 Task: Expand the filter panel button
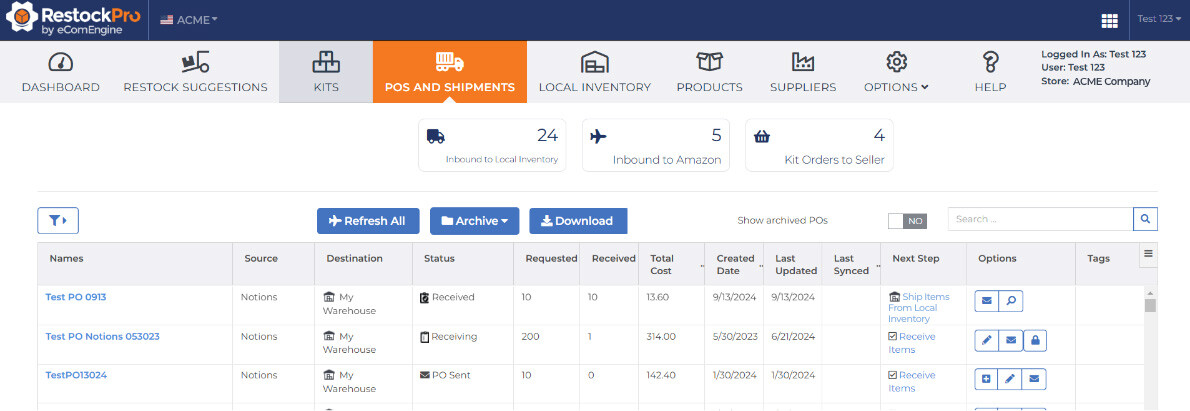58,221
